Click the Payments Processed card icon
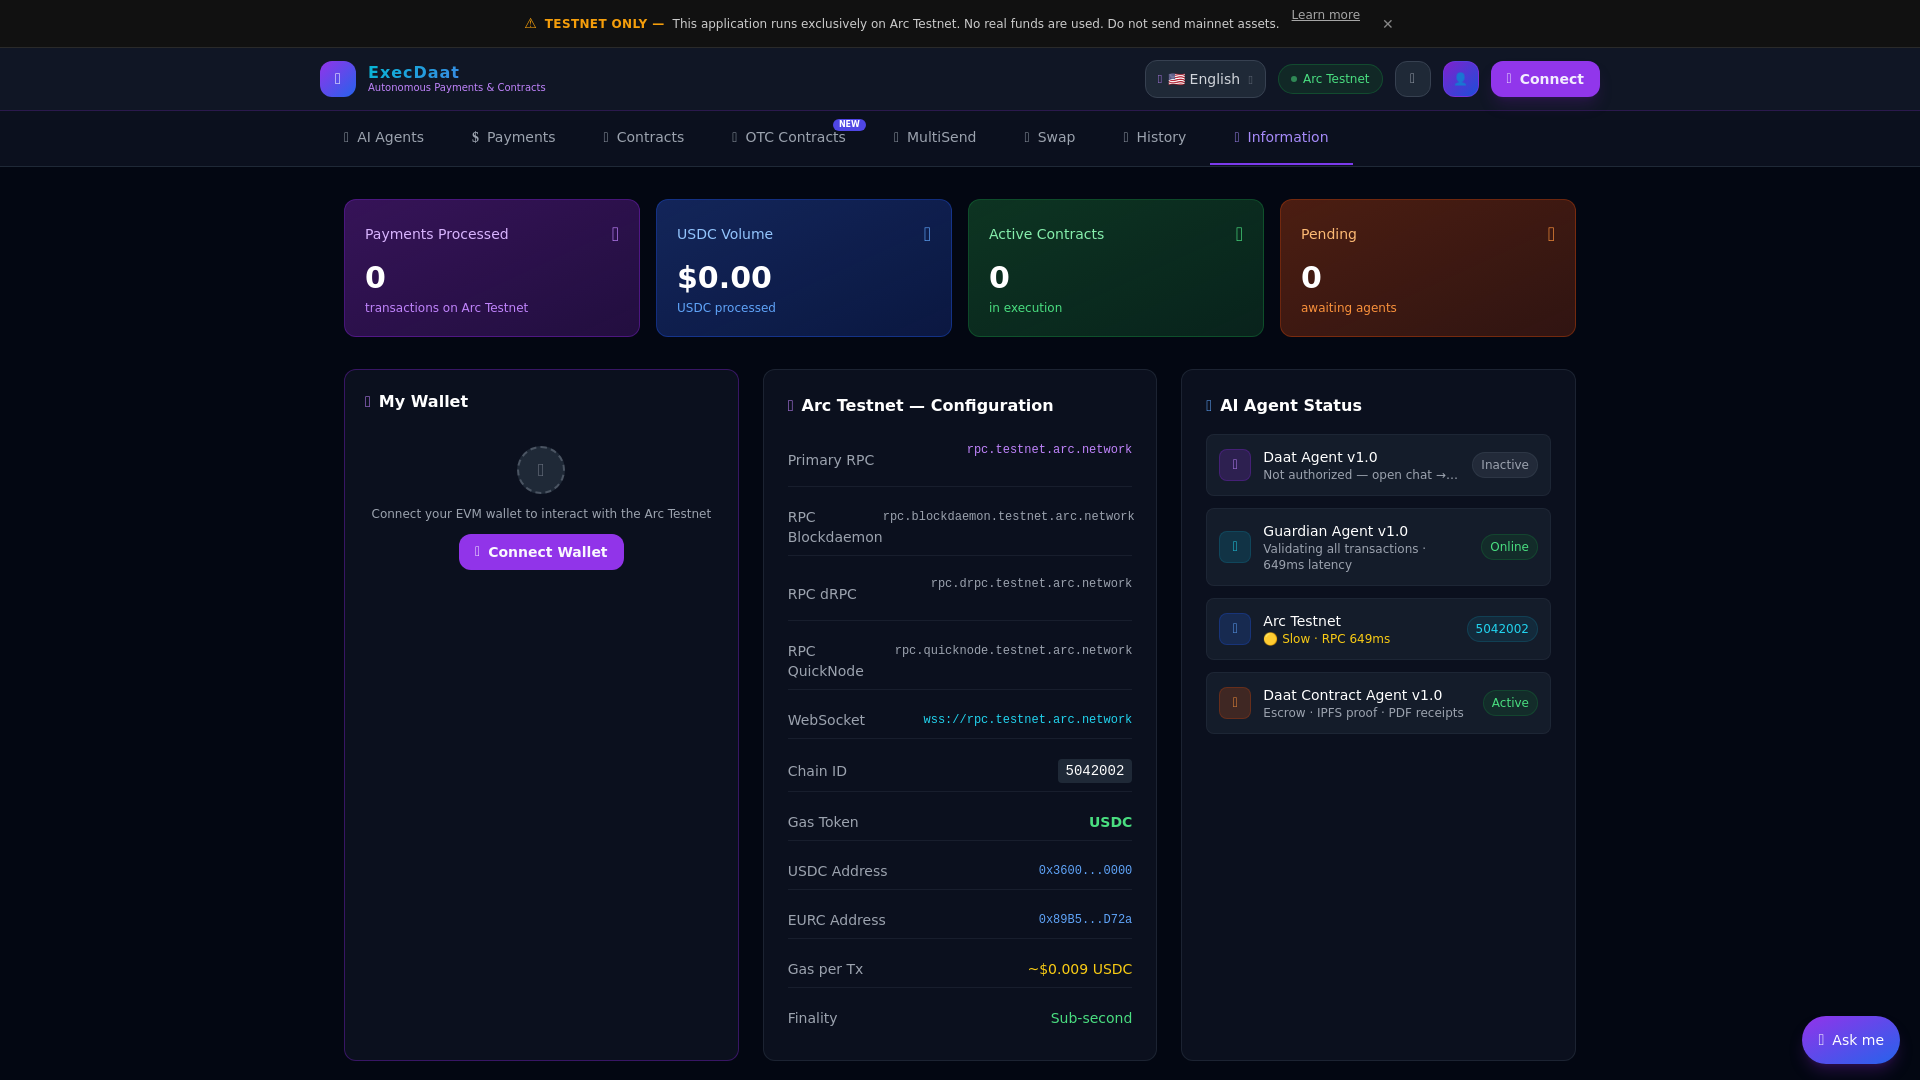This screenshot has width=1920, height=1080. click(615, 234)
